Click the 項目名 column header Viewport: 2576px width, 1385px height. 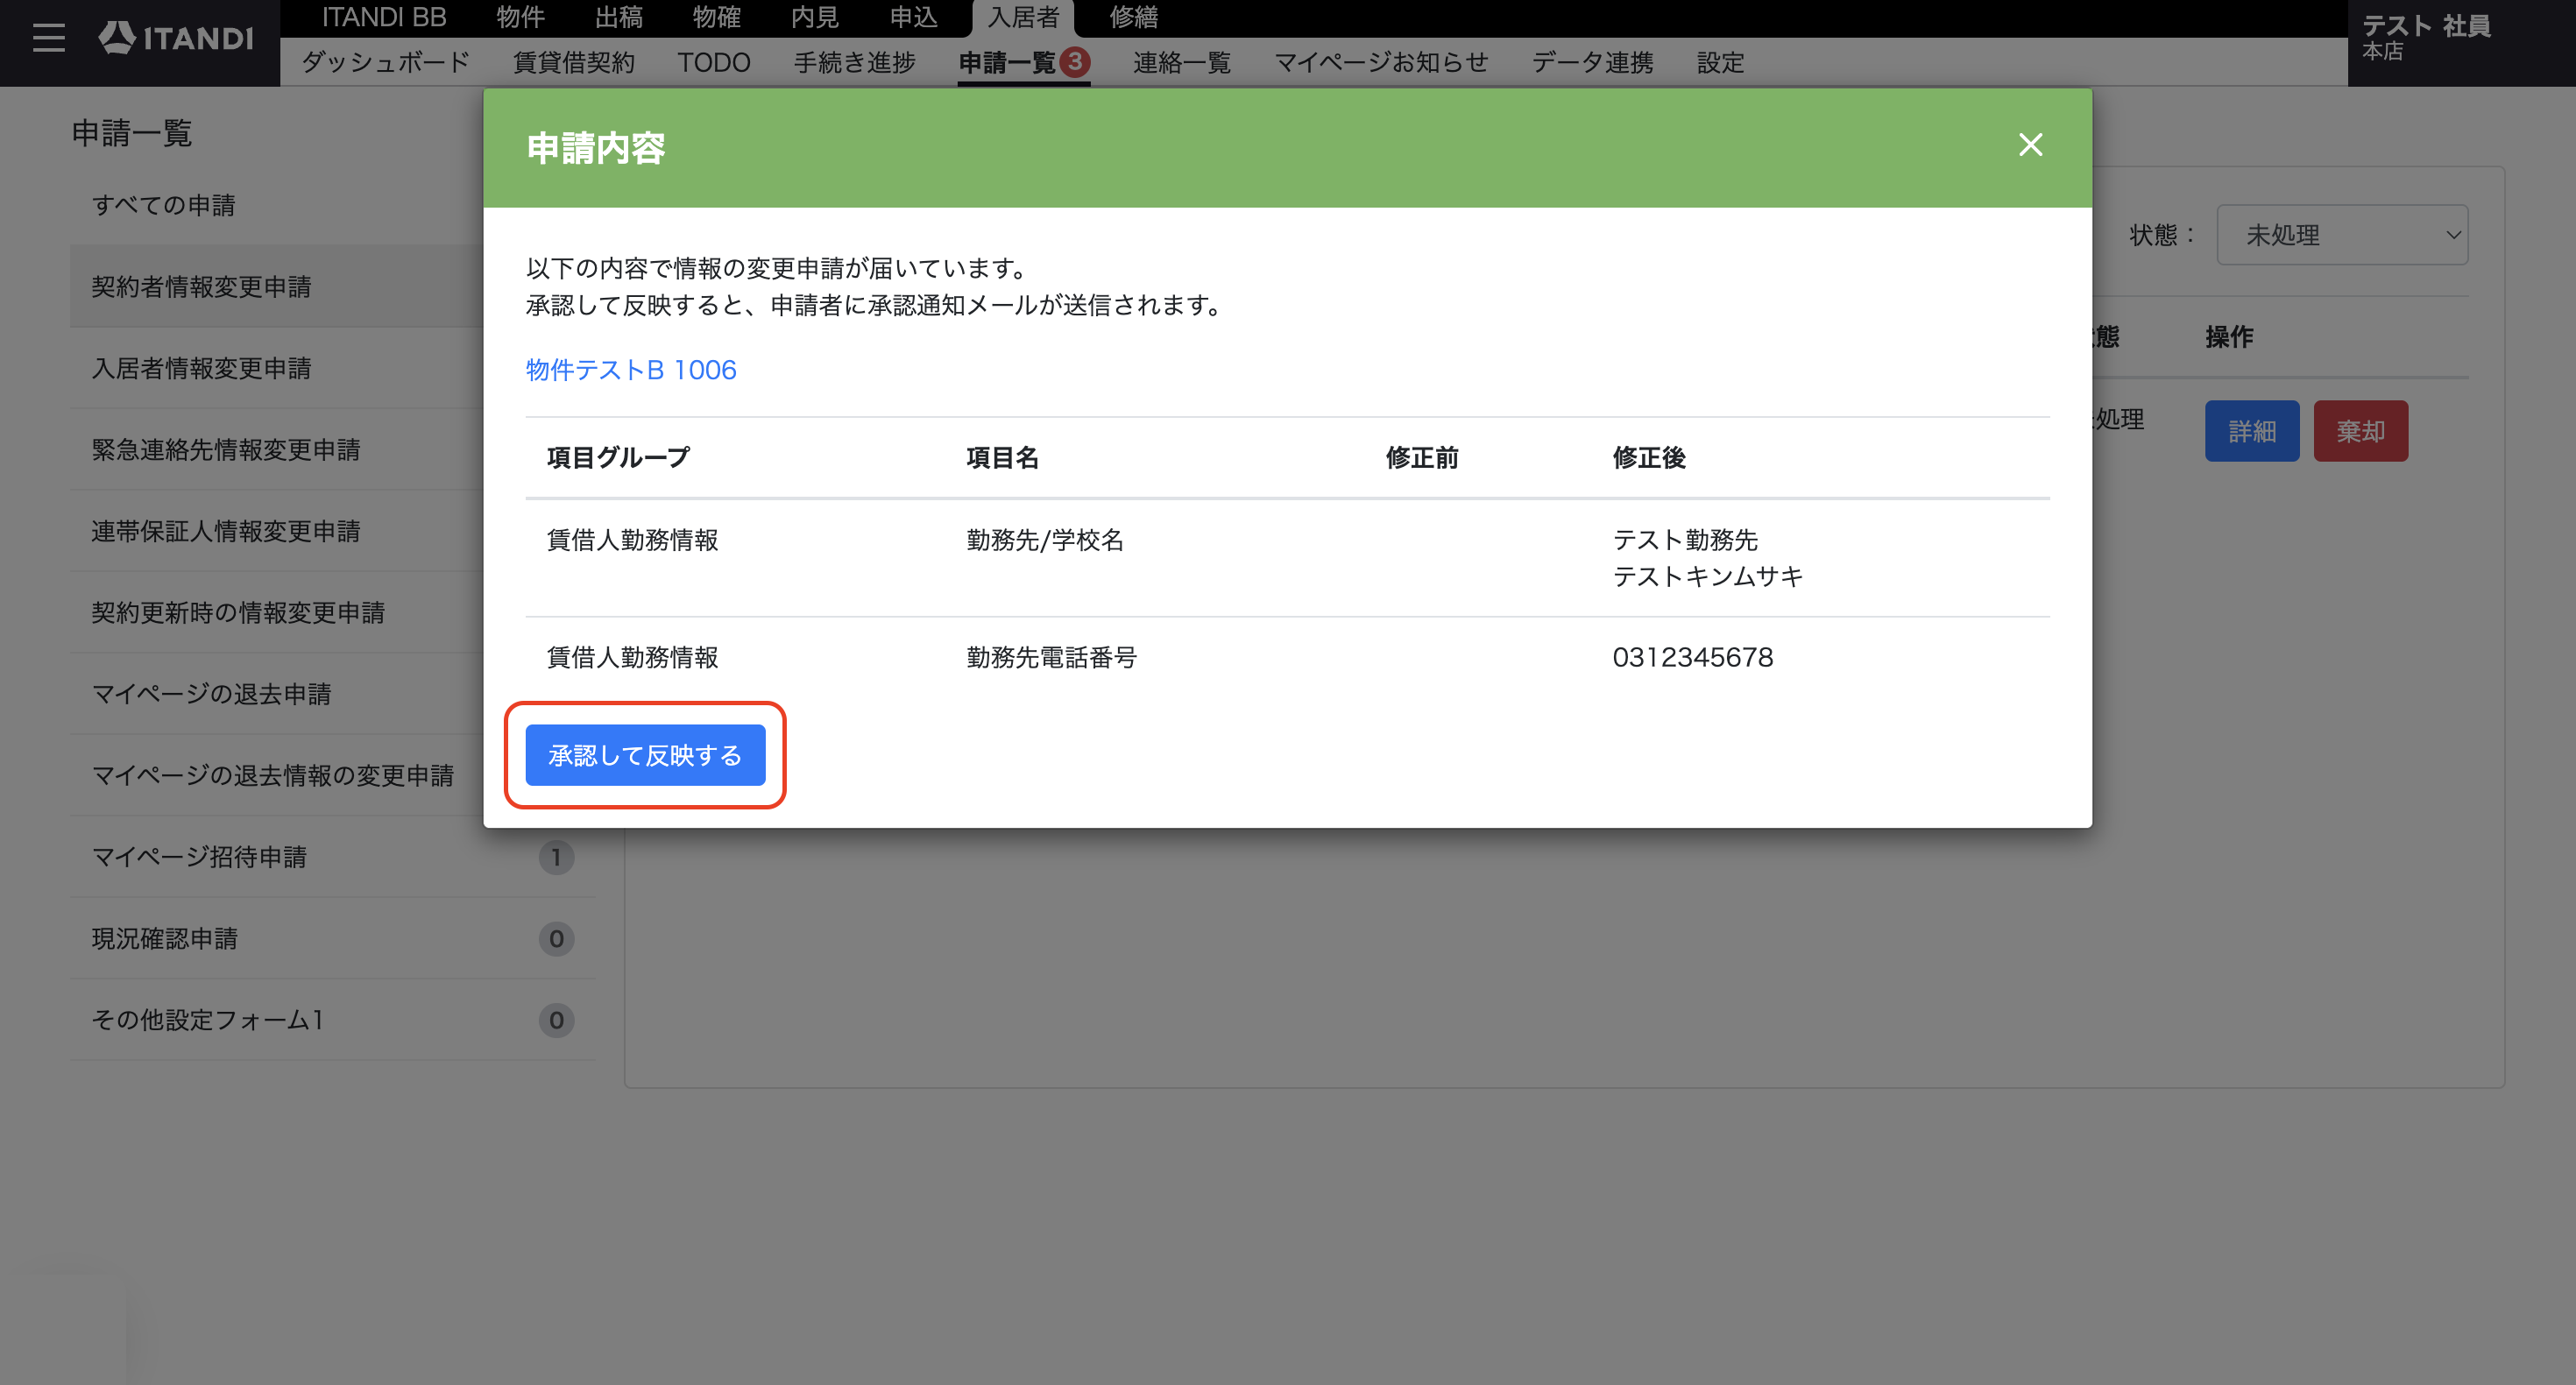pyautogui.click(x=1002, y=458)
